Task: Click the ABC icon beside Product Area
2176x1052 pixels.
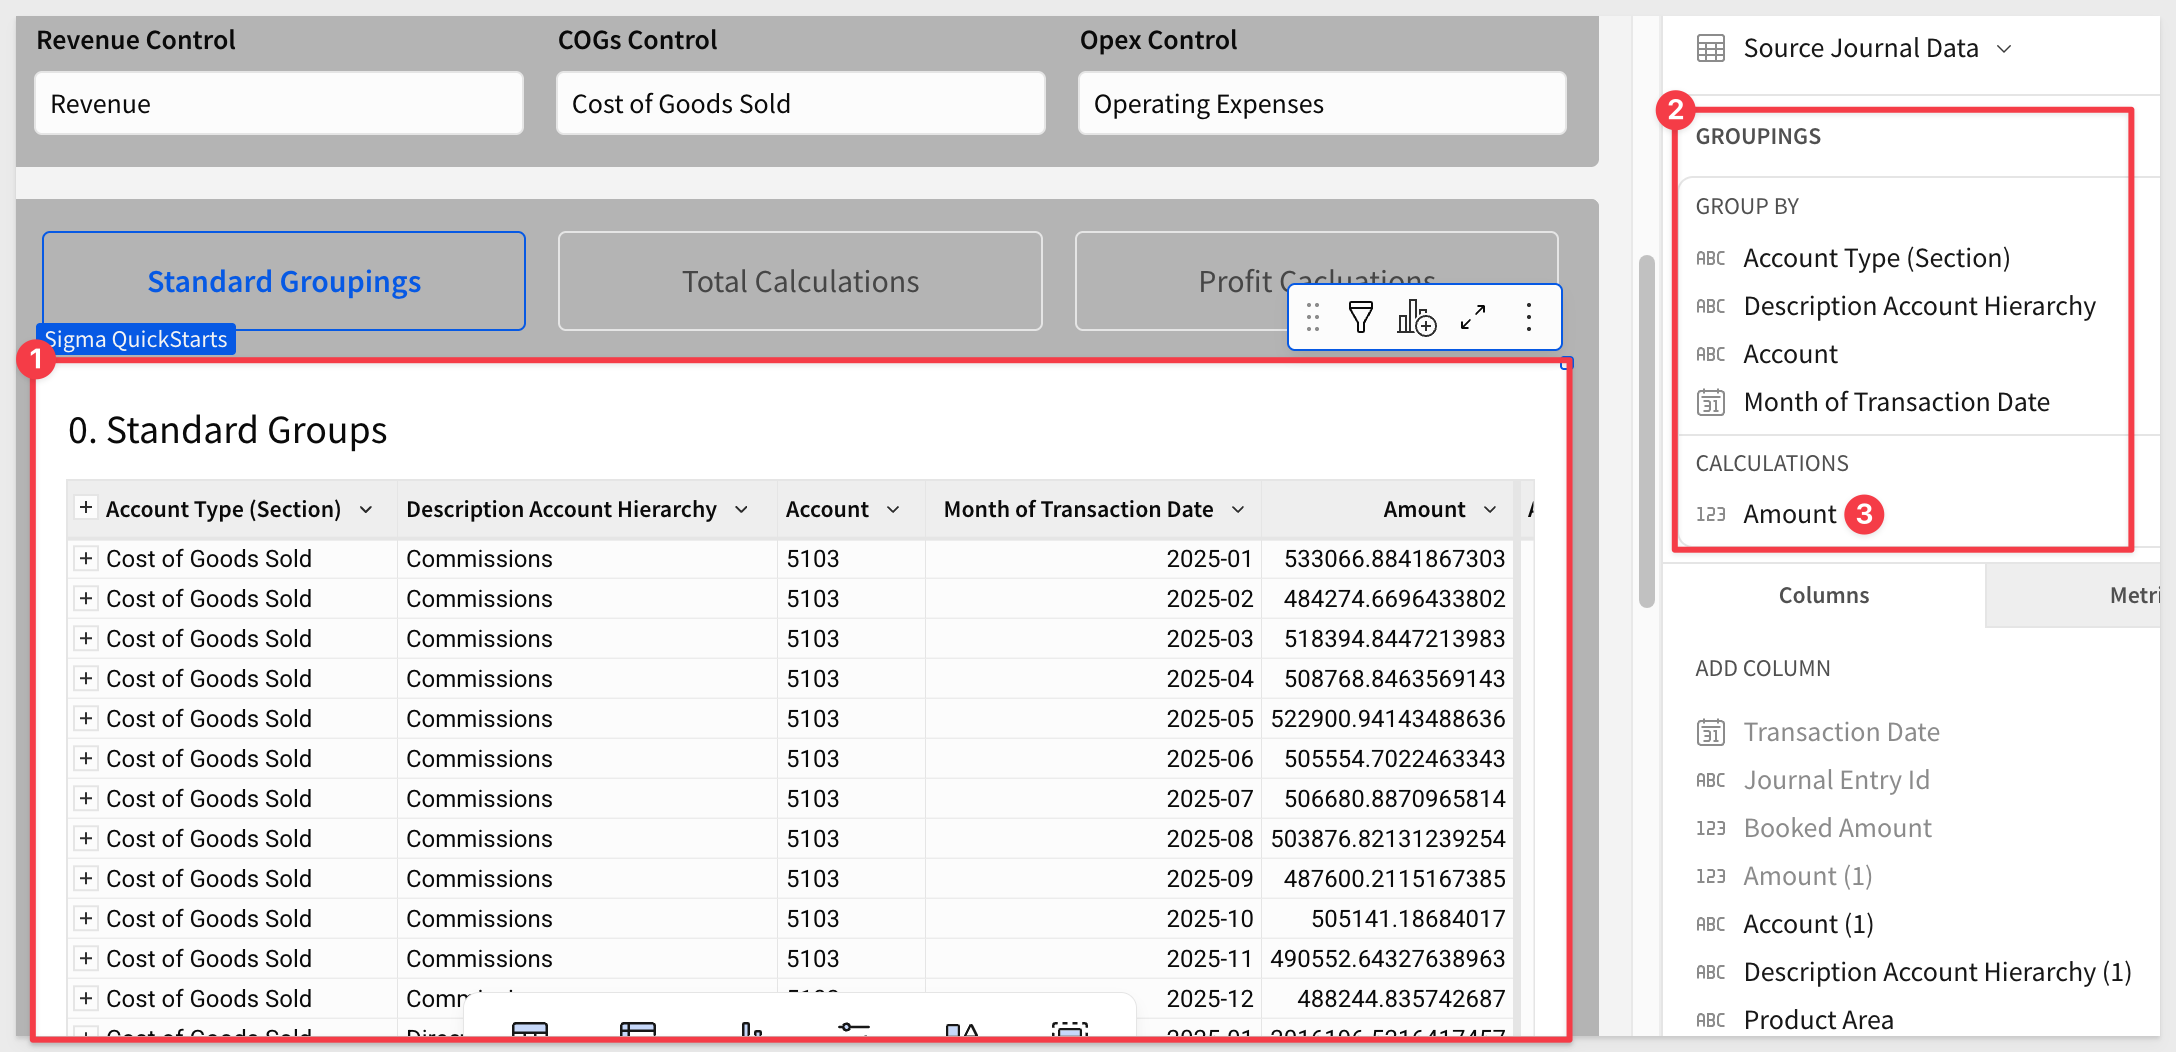Action: pos(1711,1020)
